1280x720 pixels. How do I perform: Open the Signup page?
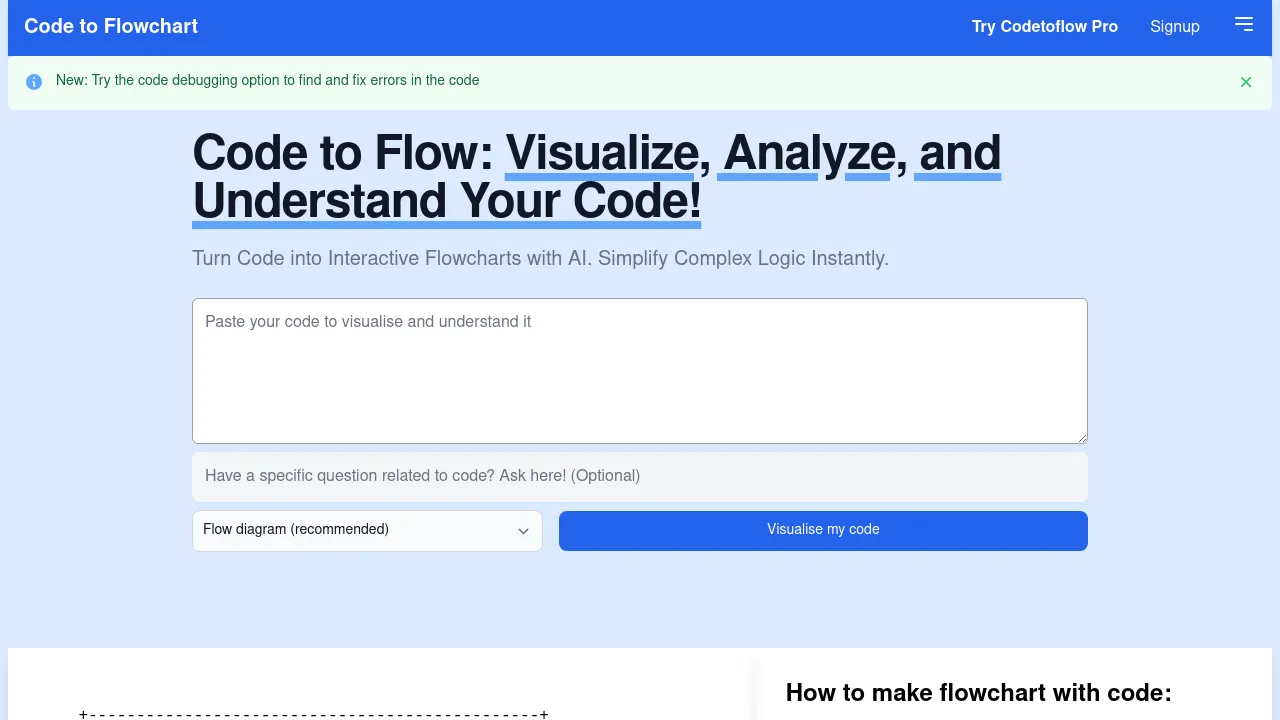(x=1175, y=26)
